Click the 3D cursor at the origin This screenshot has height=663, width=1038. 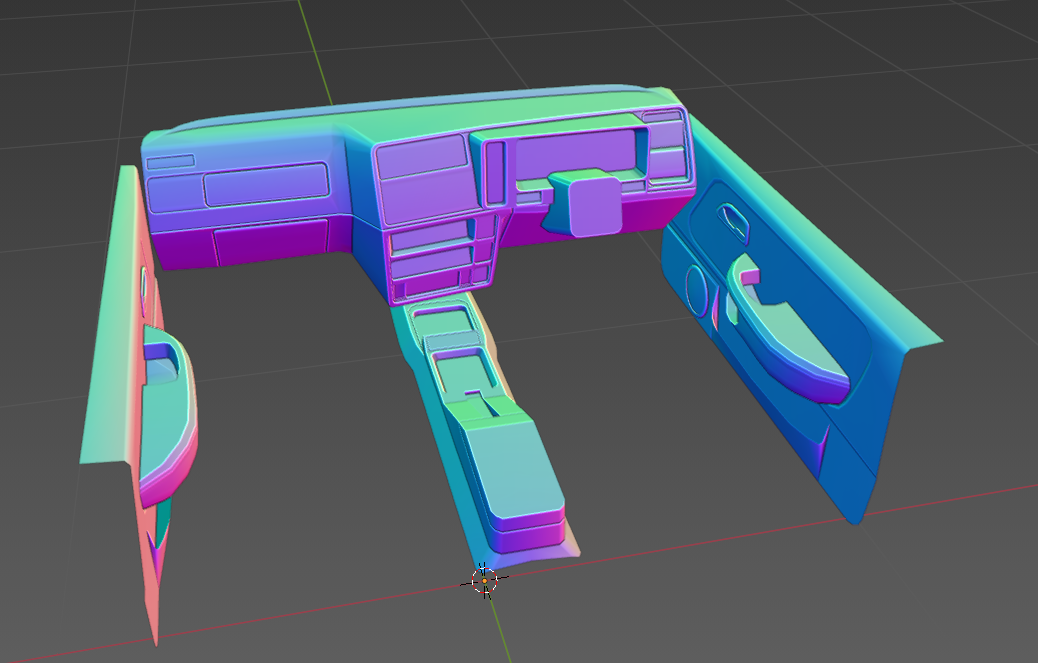point(485,581)
